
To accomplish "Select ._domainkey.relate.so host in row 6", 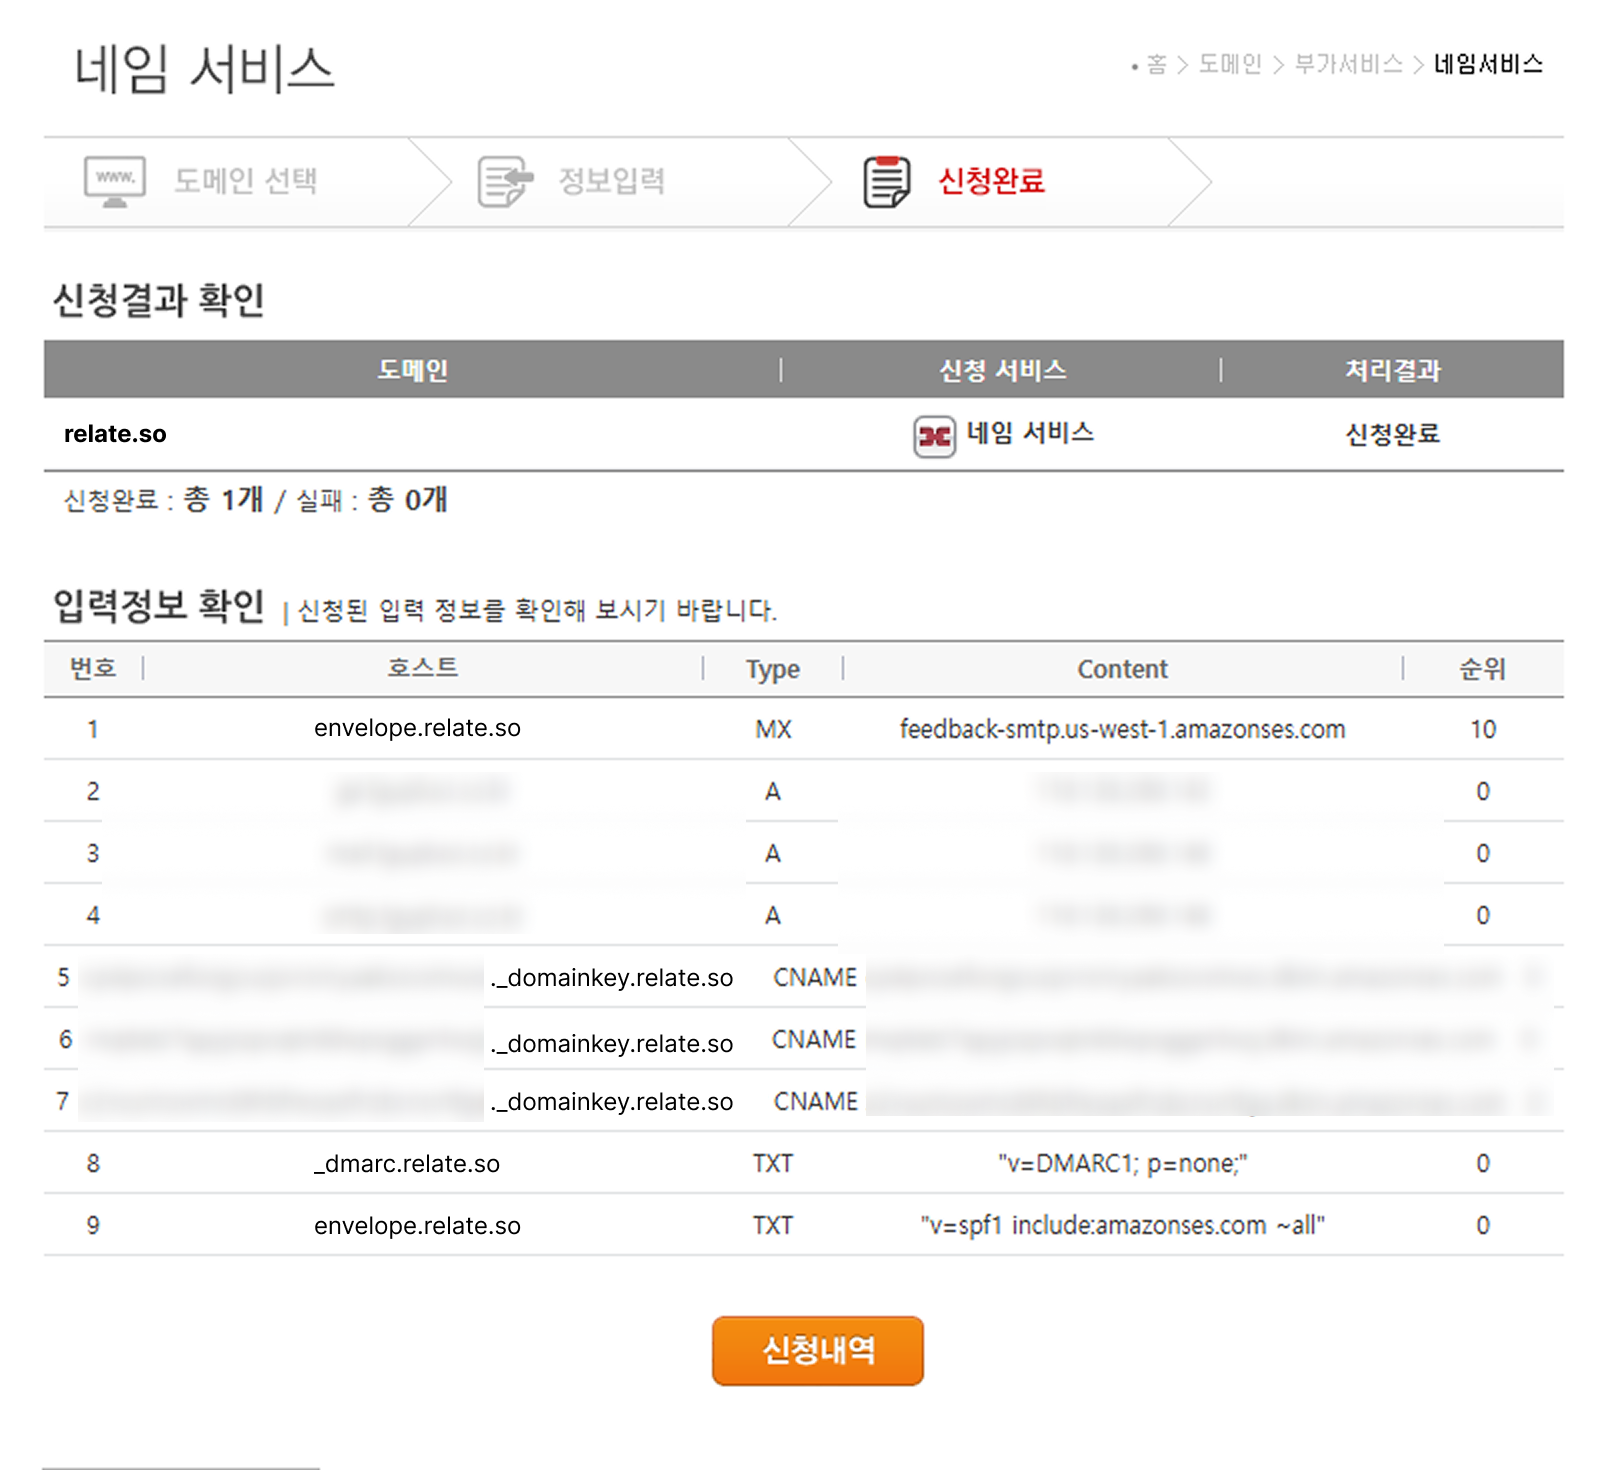I will pos(612,1044).
